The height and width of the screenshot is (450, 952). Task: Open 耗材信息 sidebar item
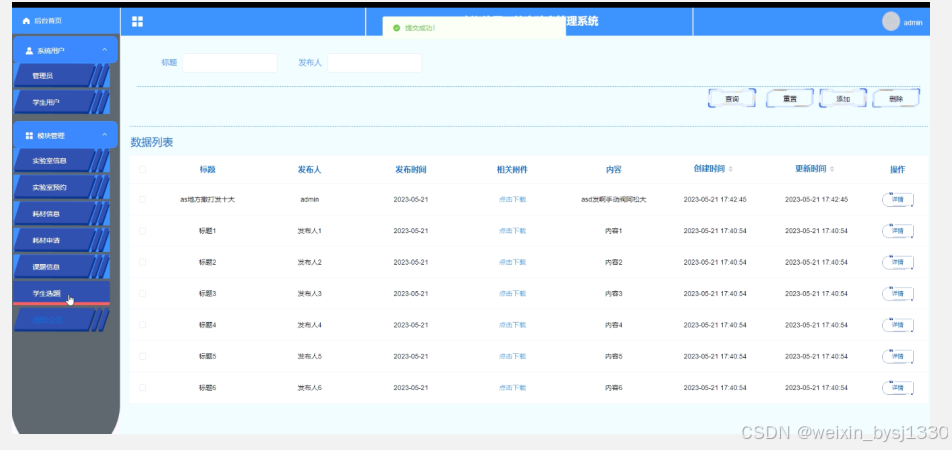61,214
